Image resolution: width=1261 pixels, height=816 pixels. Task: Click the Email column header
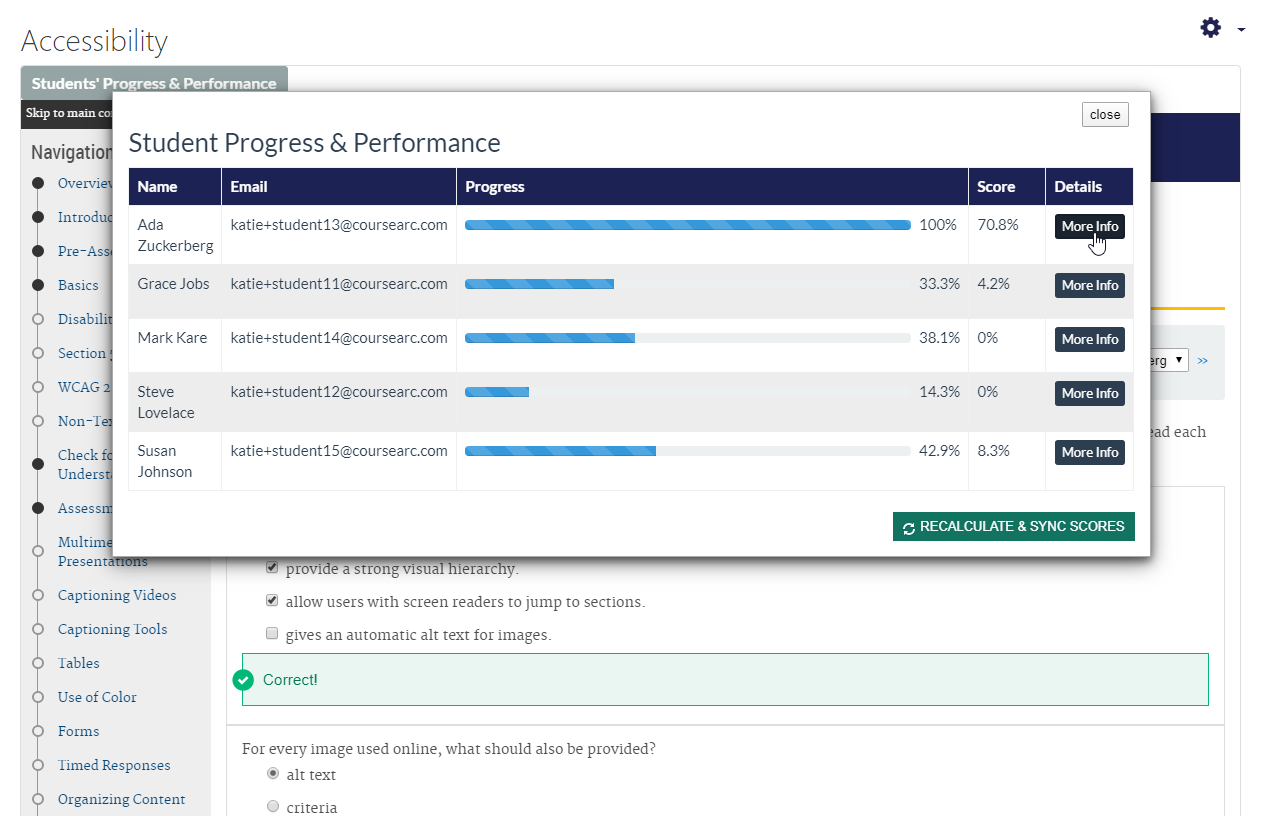339,187
